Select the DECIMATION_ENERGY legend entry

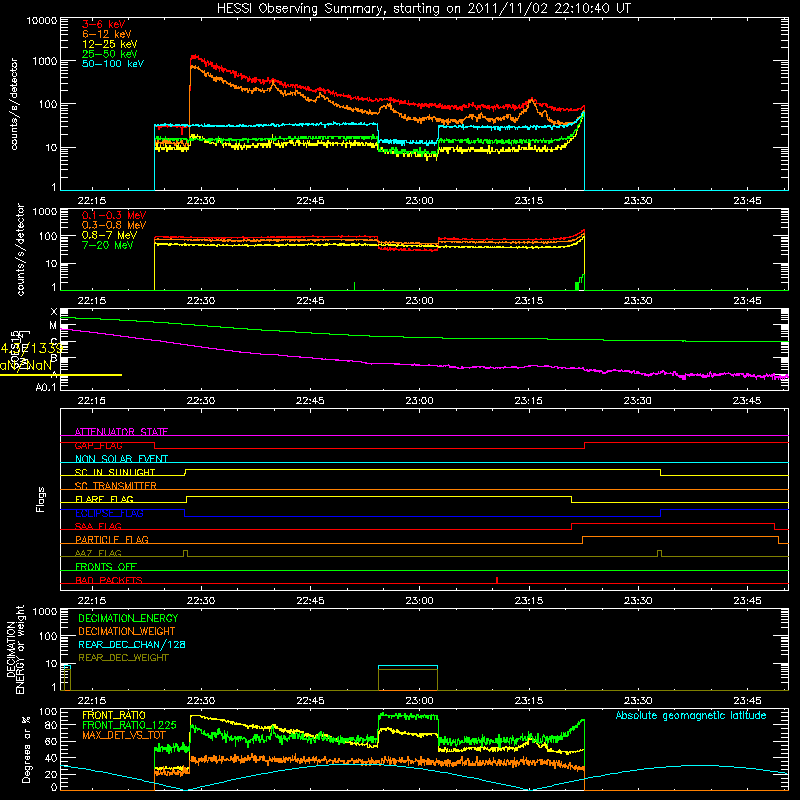[x=128, y=618]
